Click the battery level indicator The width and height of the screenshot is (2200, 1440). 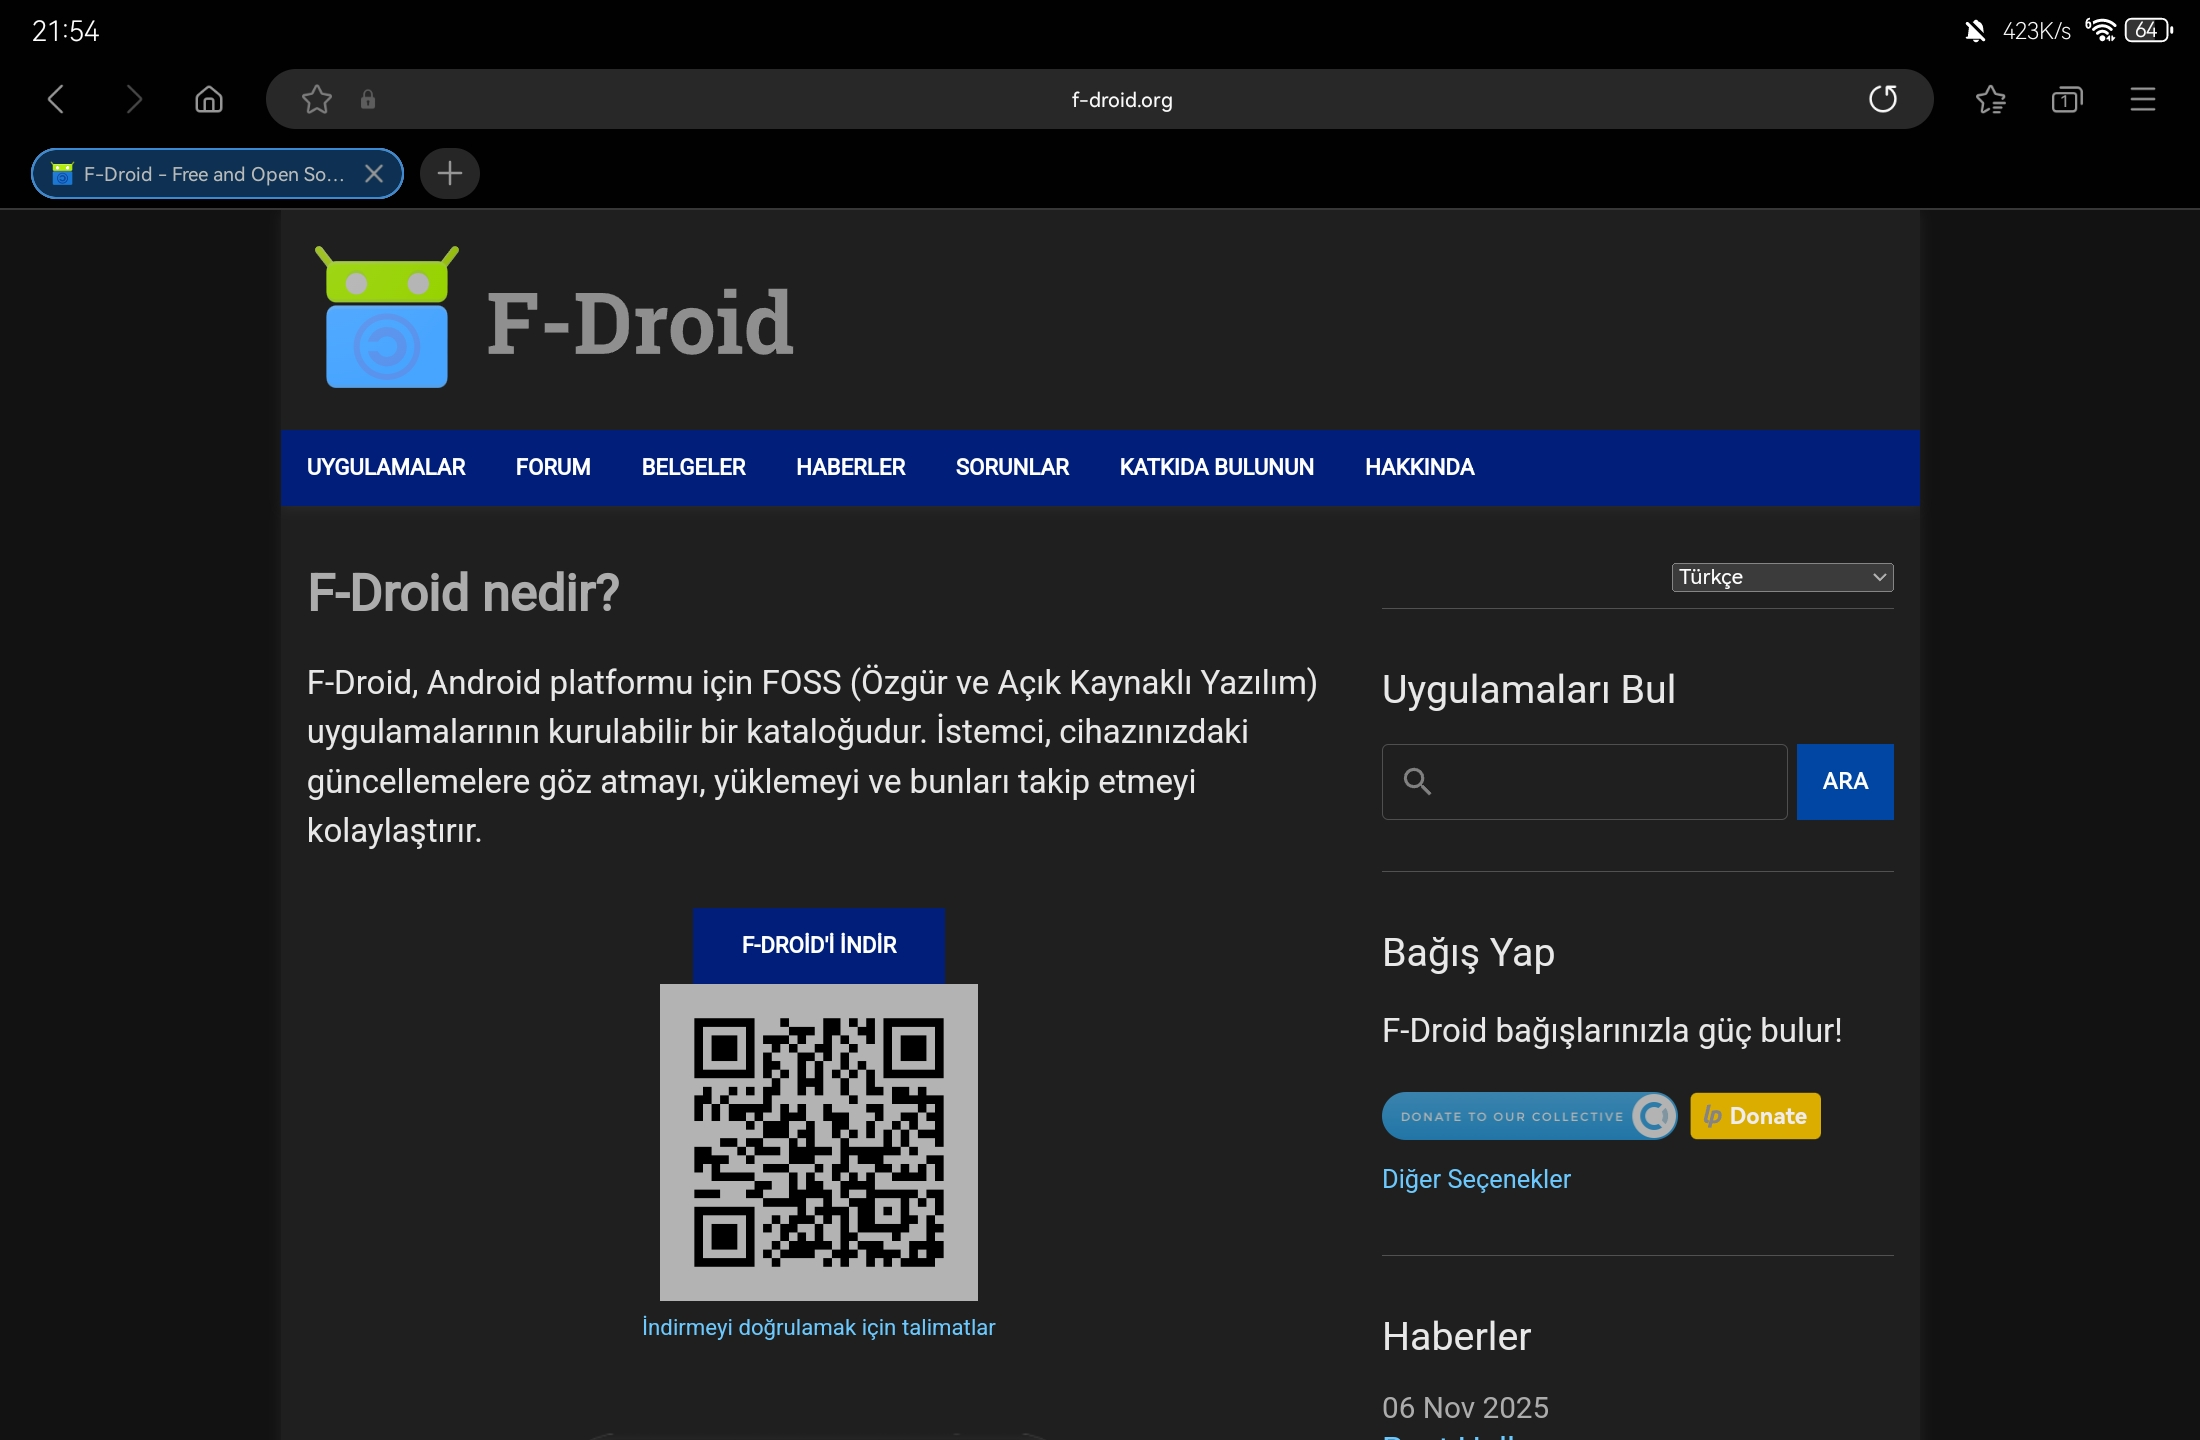[2149, 30]
